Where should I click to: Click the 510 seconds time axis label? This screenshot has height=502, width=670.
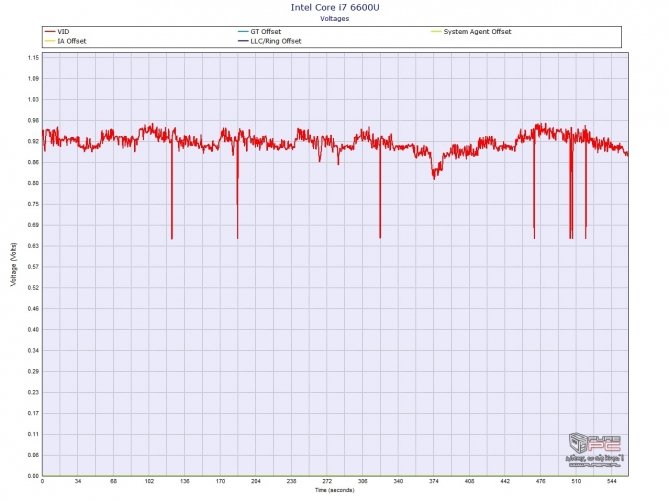click(x=576, y=481)
